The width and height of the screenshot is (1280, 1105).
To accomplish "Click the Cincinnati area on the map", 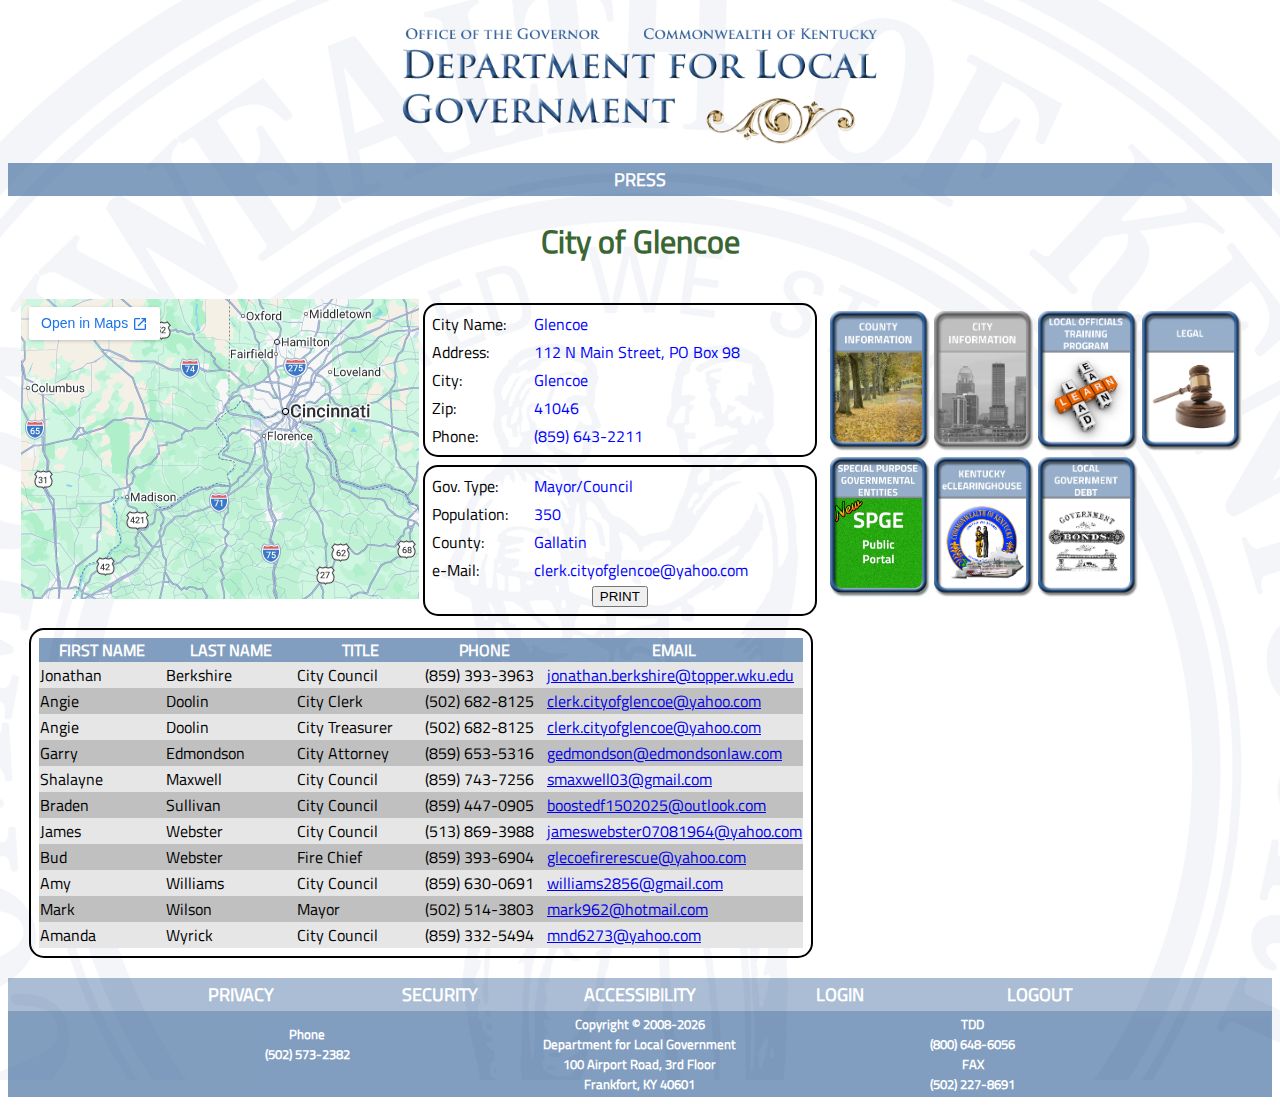I will (327, 411).
